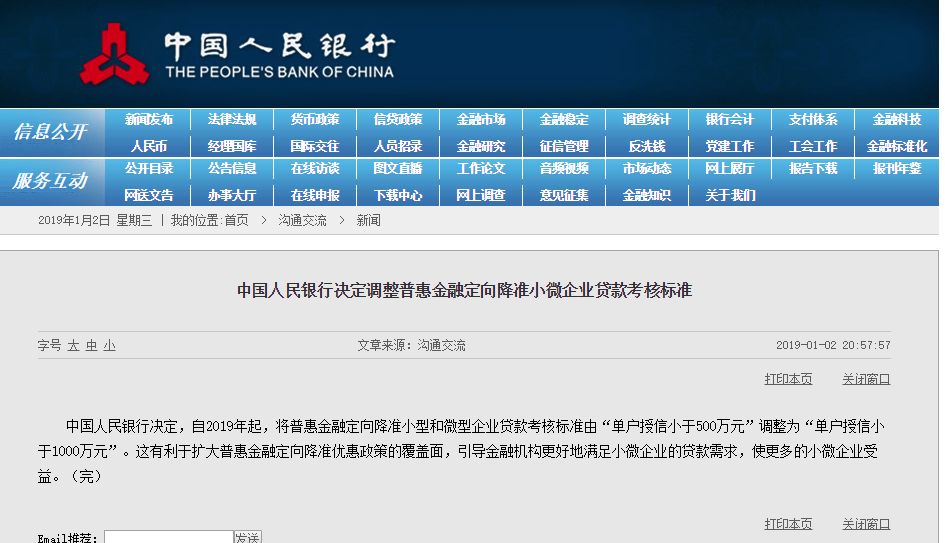
Task: Go to 党建工作
Action: coord(730,146)
